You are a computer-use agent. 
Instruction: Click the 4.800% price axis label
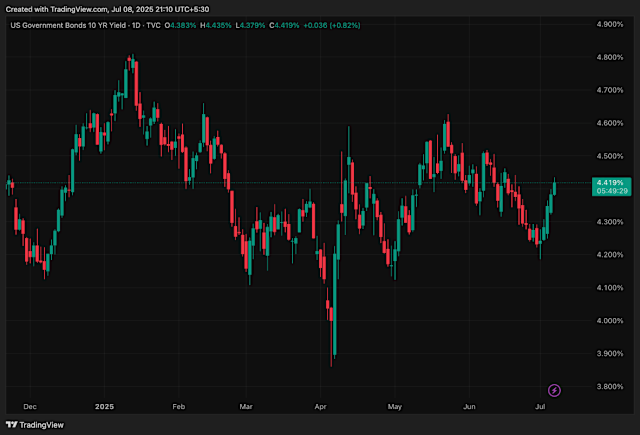(610, 57)
